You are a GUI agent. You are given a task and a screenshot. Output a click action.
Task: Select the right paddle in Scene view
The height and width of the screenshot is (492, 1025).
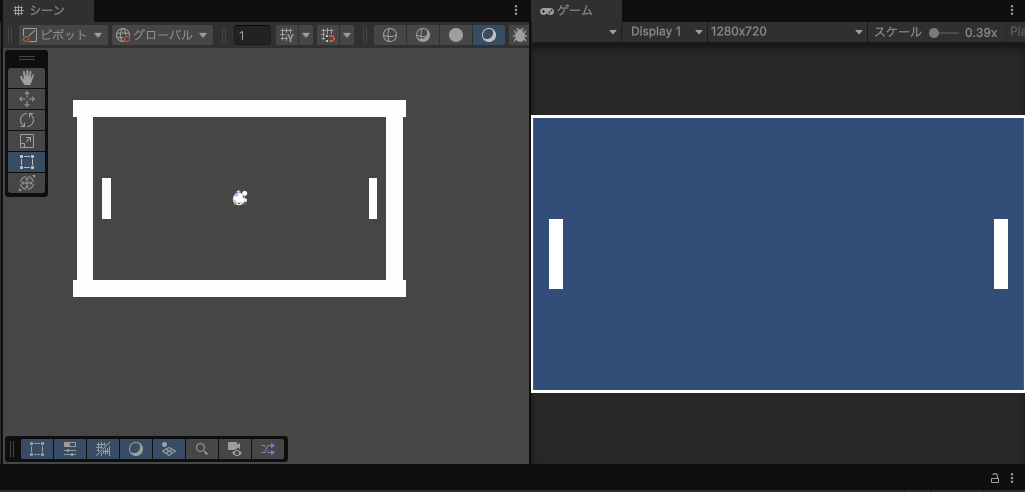(x=373, y=198)
